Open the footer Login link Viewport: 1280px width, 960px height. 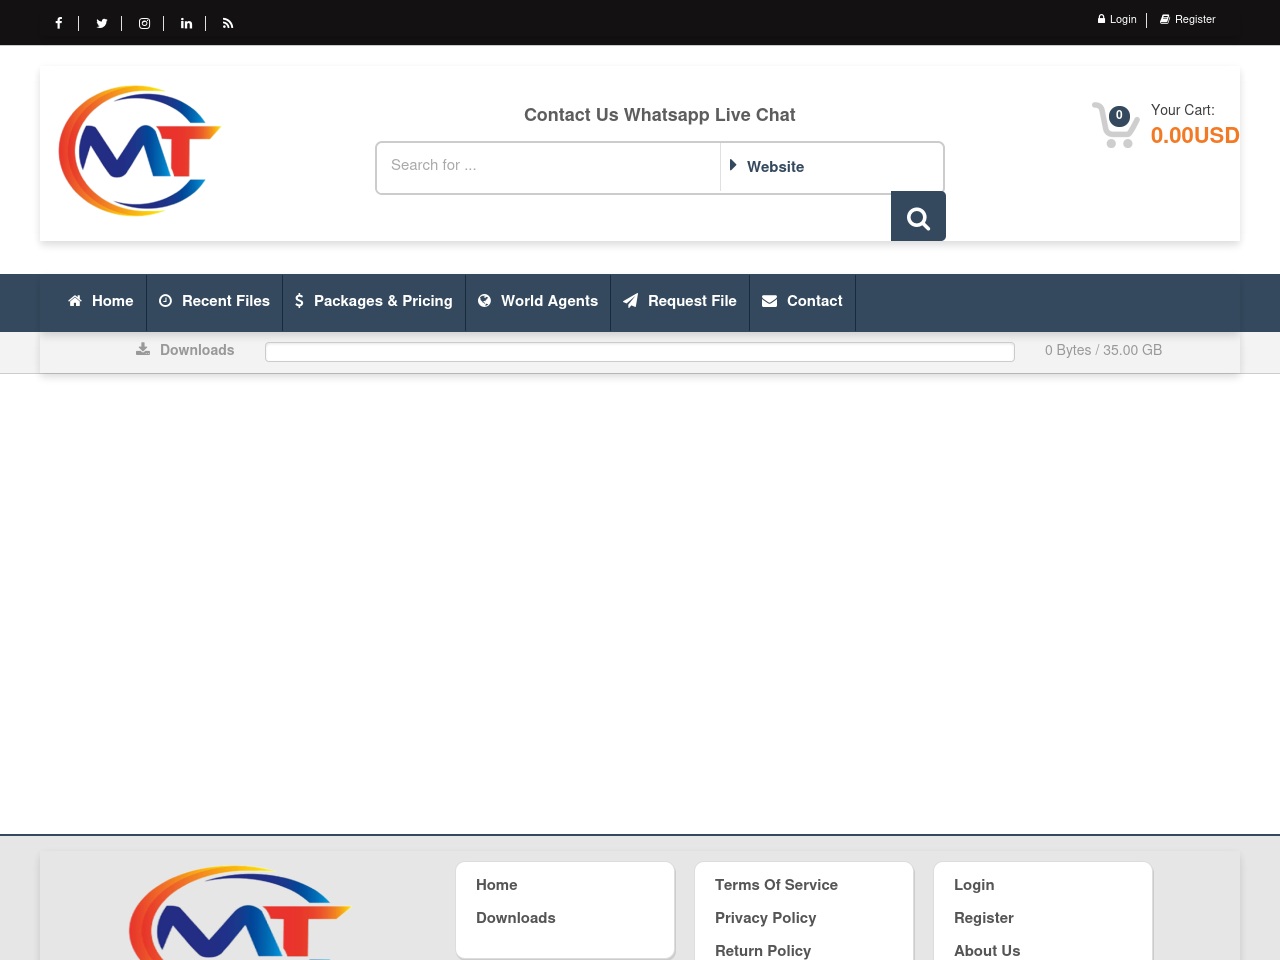click(x=974, y=885)
